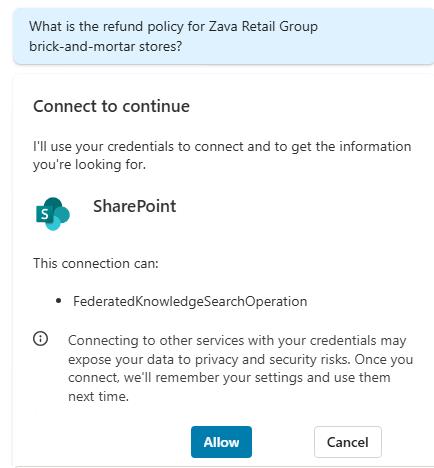The width and height of the screenshot is (434, 468).
Task: Click the white S tile in the SharePoint logo
Action: (x=44, y=214)
